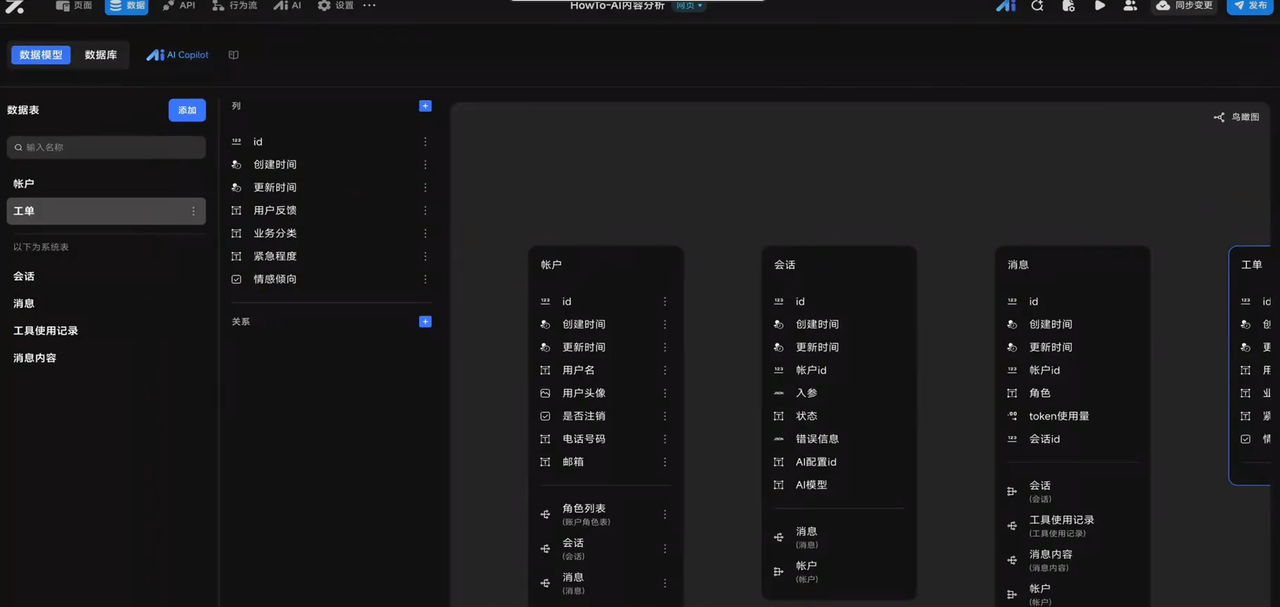Open the three-dot menu for 情感倾向 column

pyautogui.click(x=425, y=280)
